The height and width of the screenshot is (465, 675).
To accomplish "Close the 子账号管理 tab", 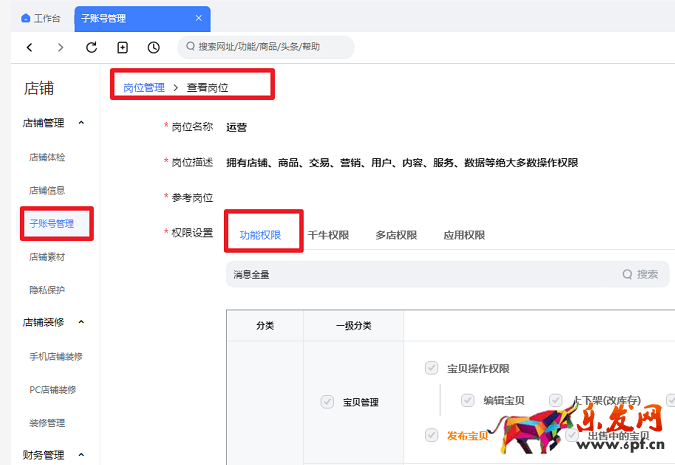I will point(199,18).
